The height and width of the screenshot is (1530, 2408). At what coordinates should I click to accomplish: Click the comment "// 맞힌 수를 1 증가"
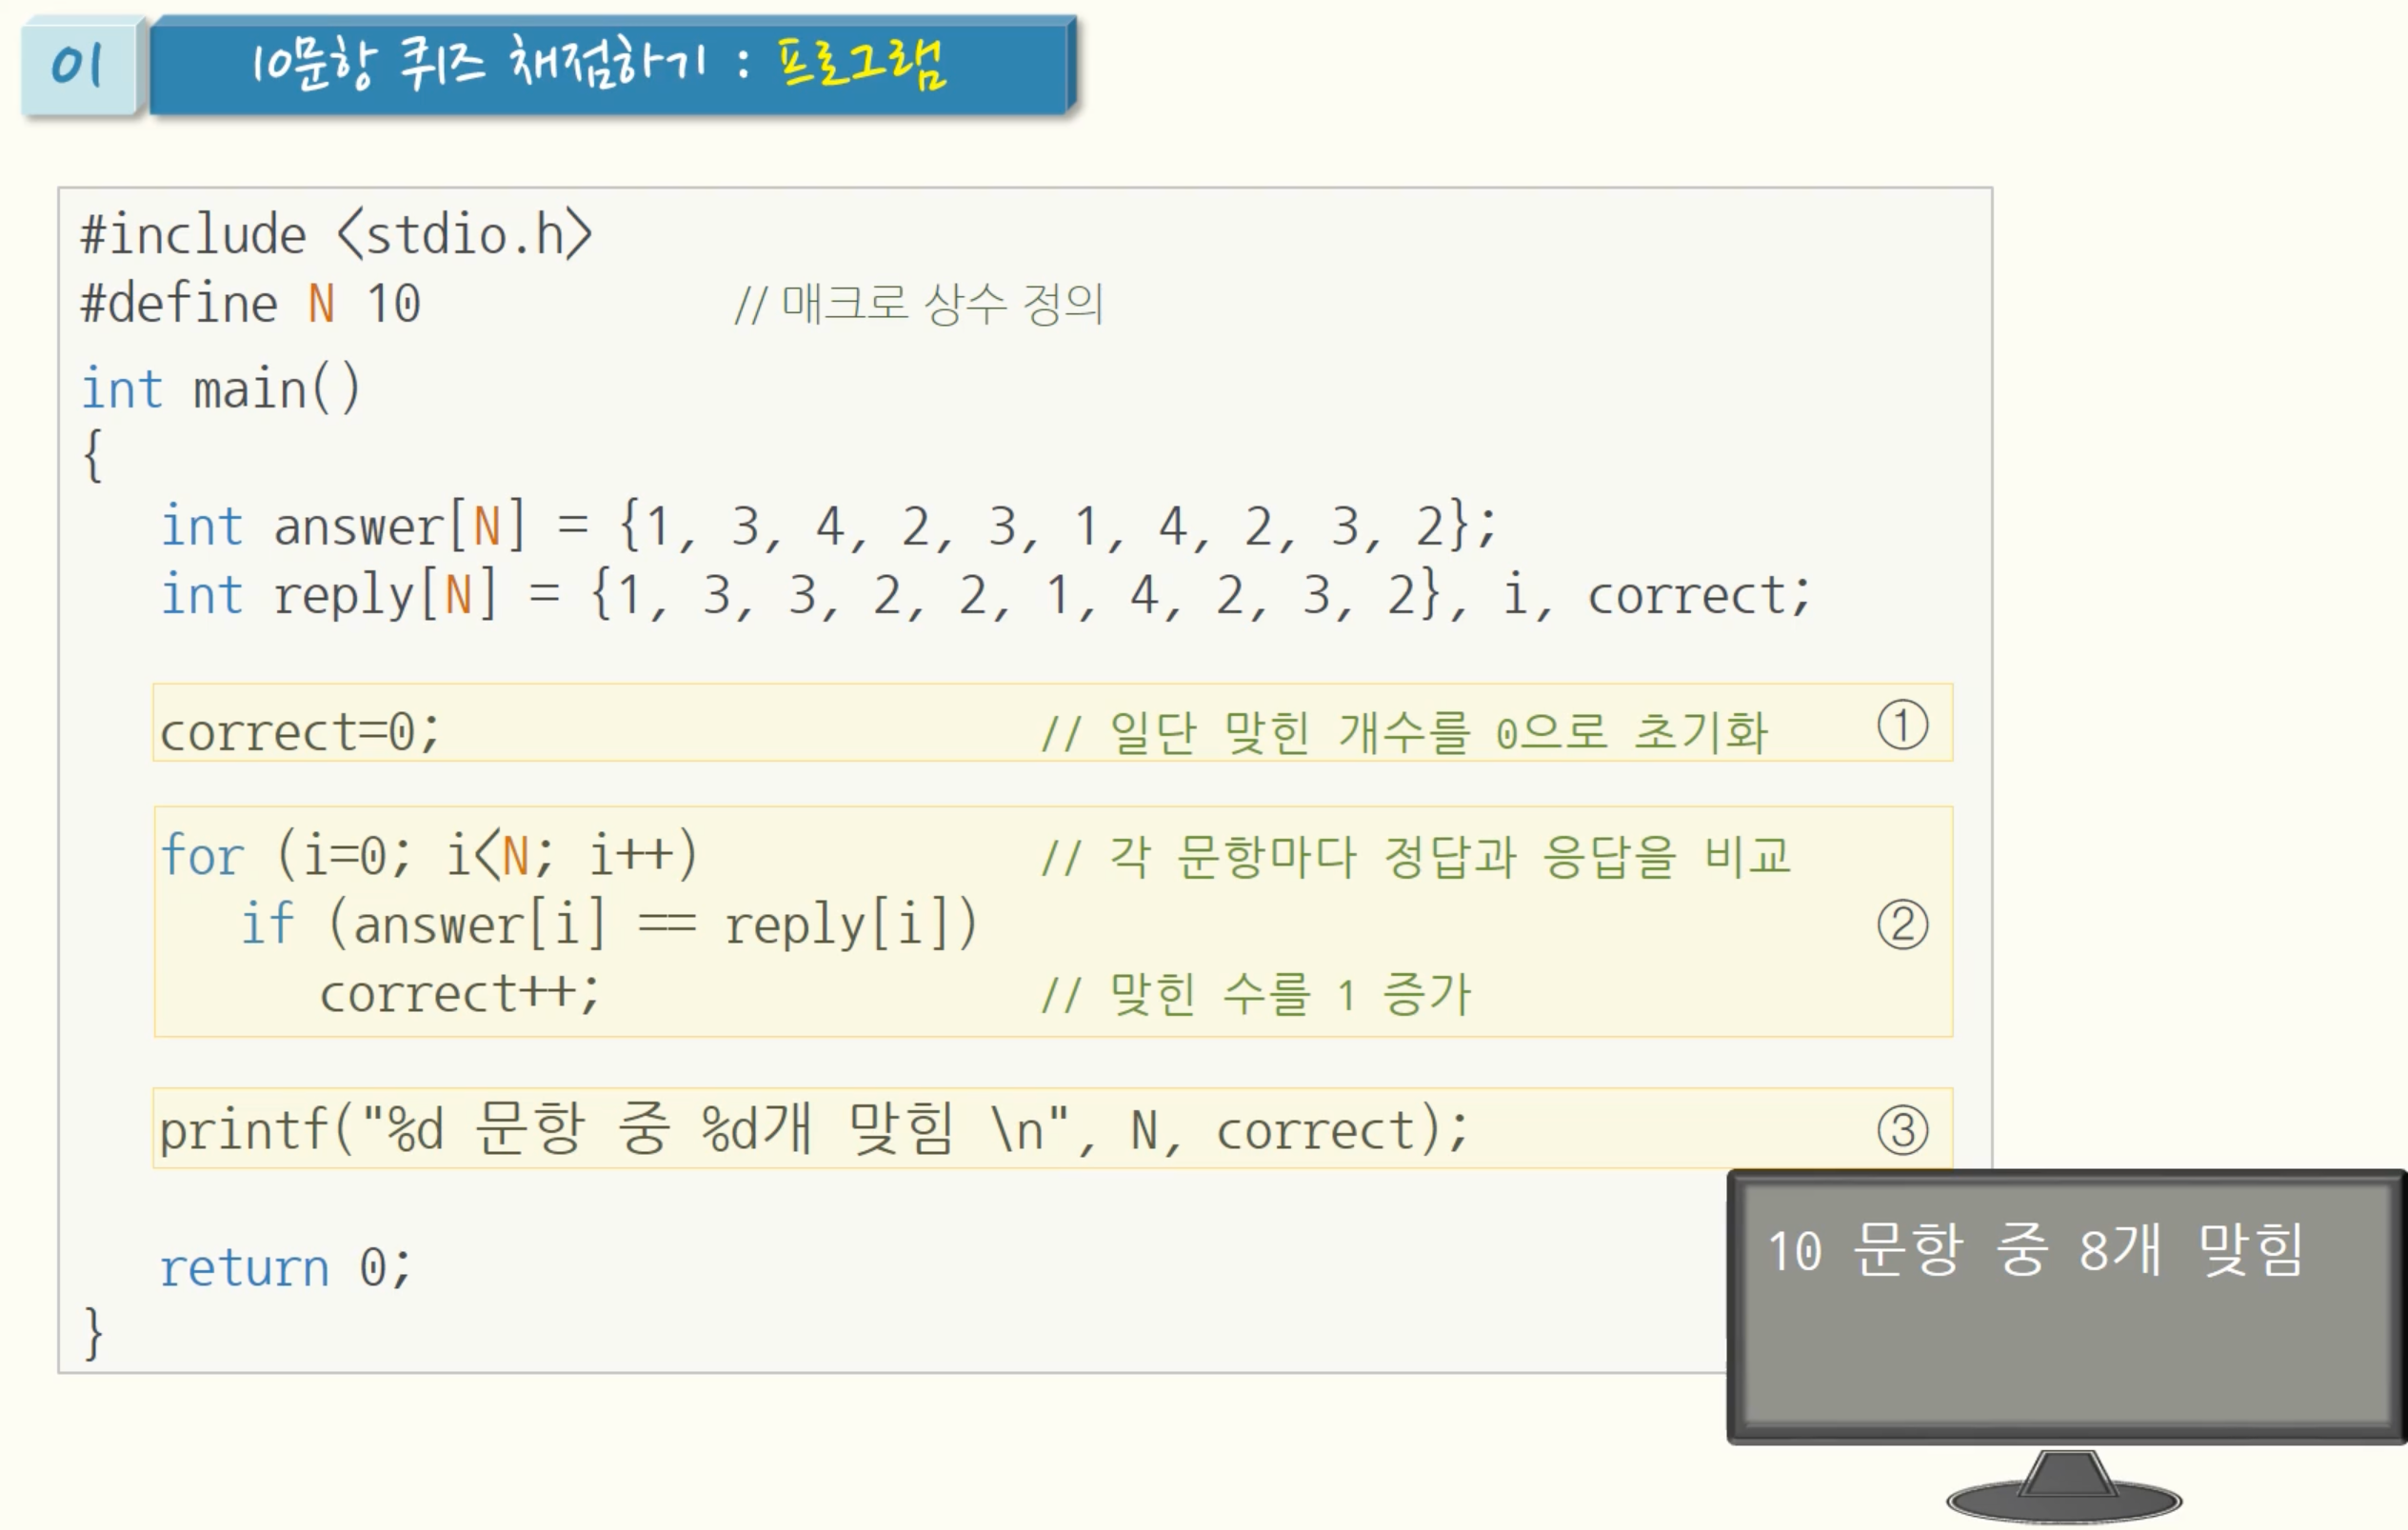[1256, 995]
